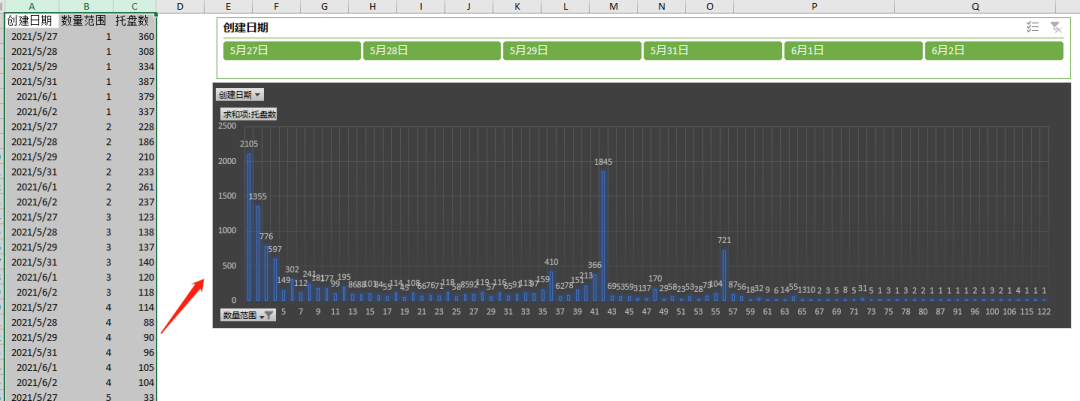Select the 托盘数 cell with value 261

click(x=135, y=187)
